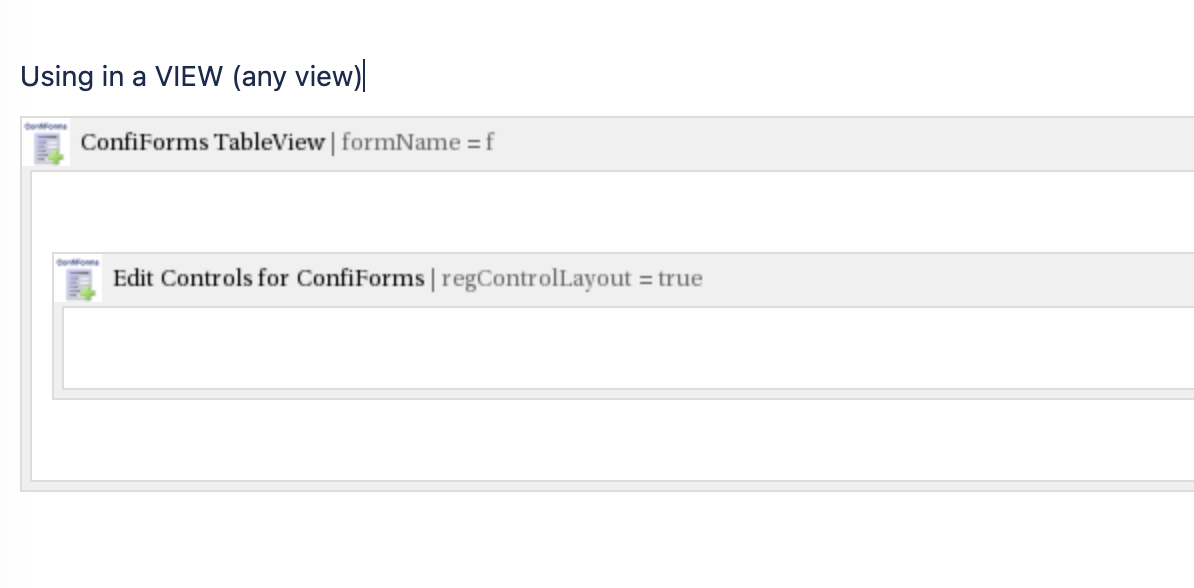Select the green plus badge on the TableView icon
This screenshot has height=588, width=1194.
pos(56,156)
